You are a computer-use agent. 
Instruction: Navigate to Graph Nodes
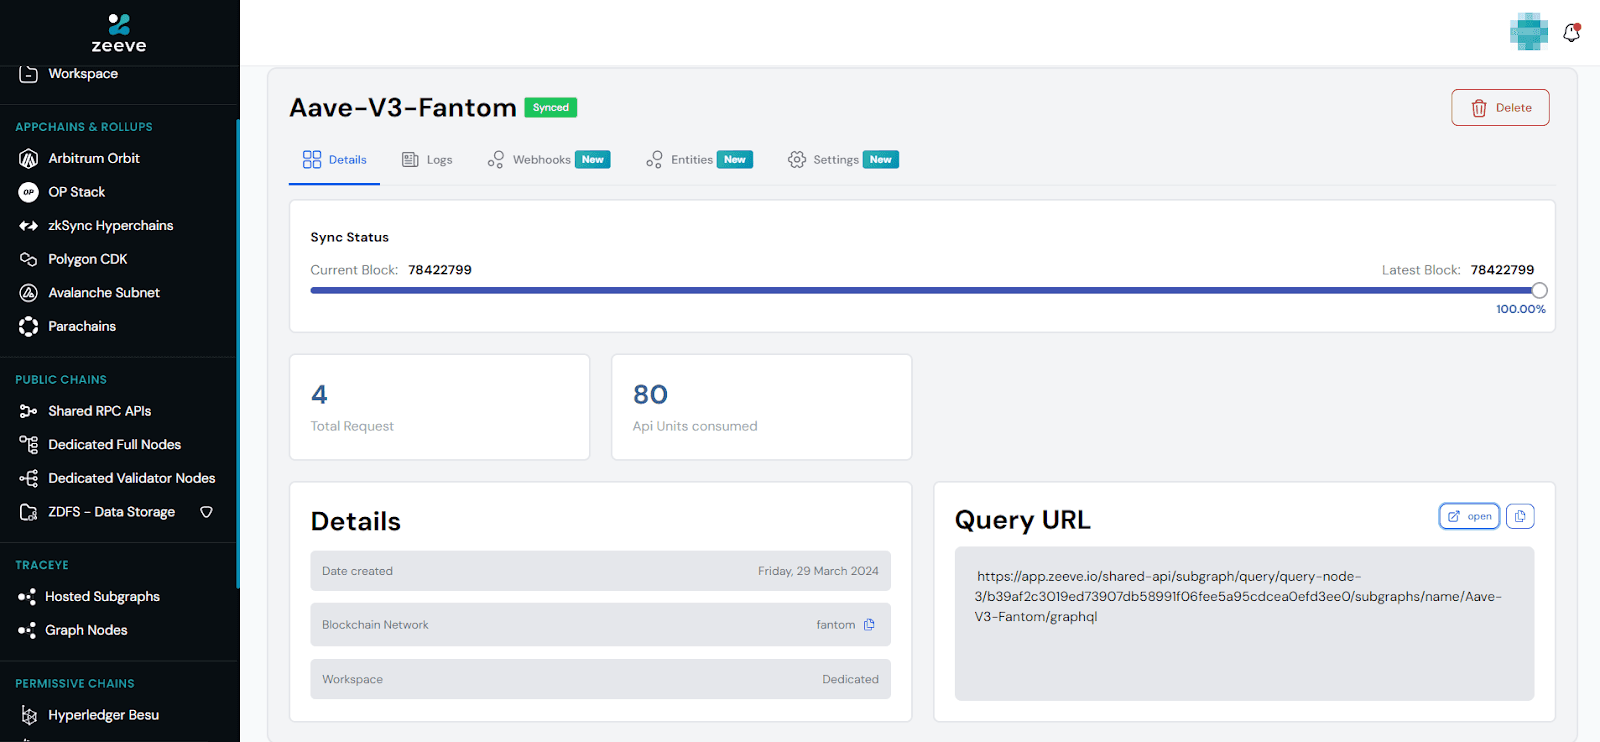tap(86, 631)
